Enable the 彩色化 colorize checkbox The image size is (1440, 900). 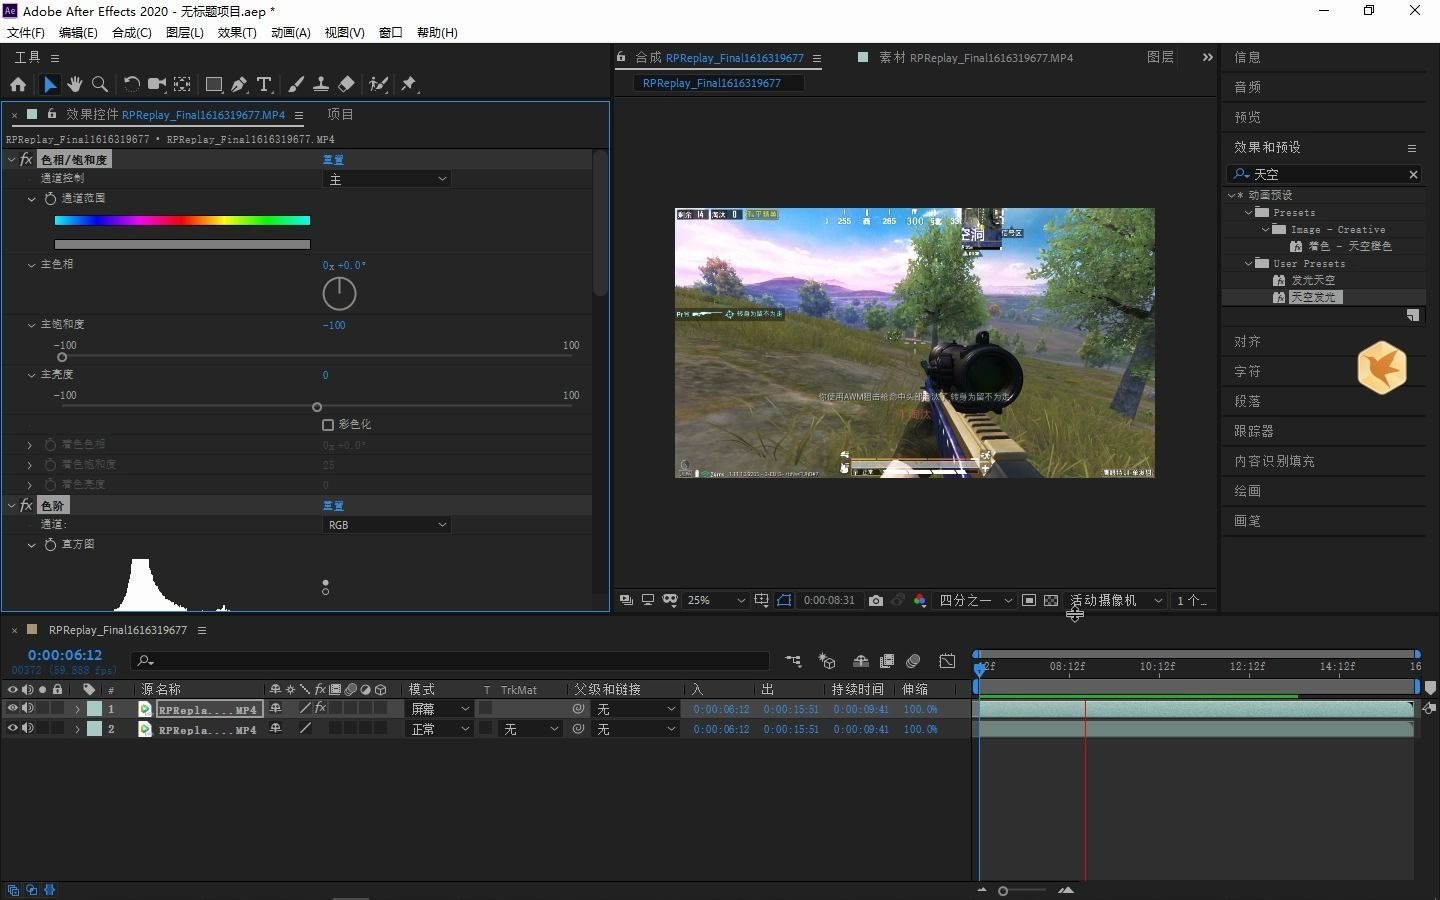click(x=328, y=425)
